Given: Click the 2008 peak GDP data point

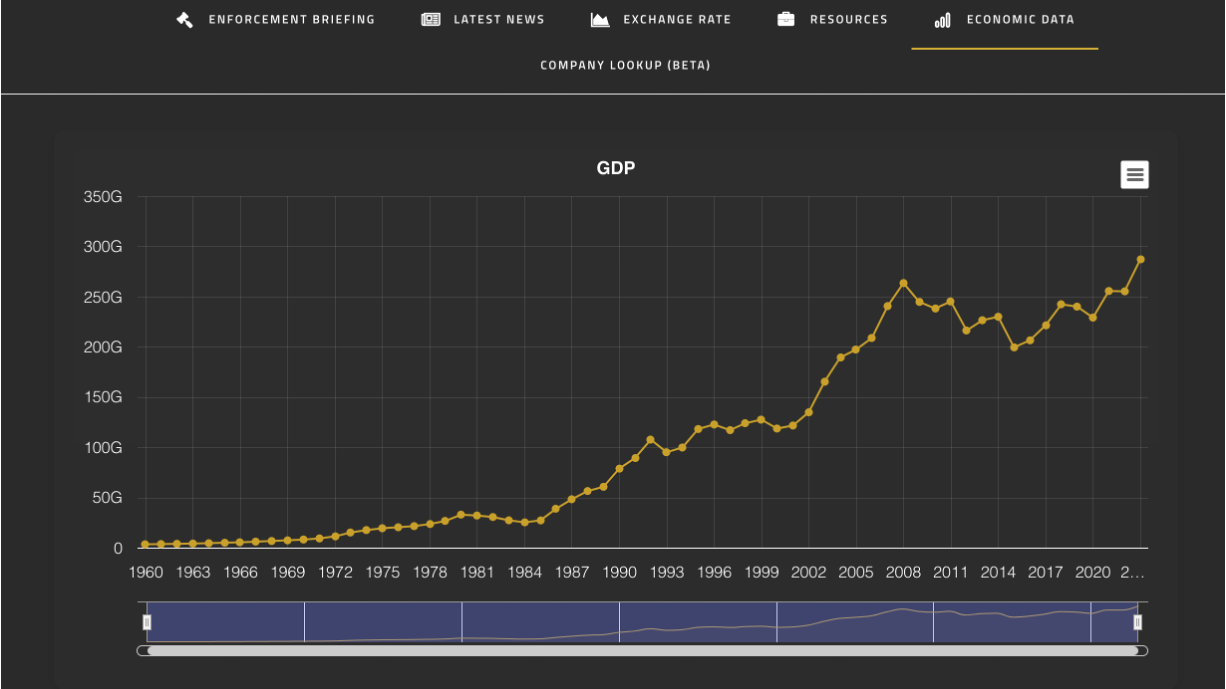Looking at the screenshot, I should [903, 283].
